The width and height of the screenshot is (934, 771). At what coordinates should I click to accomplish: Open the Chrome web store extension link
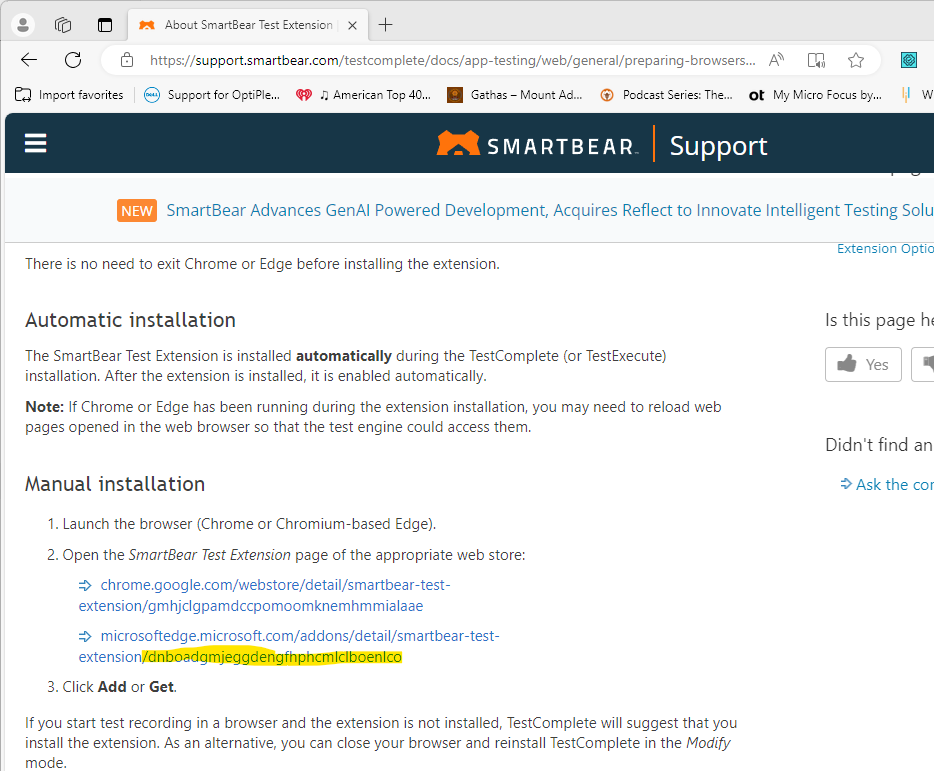[x=264, y=595]
